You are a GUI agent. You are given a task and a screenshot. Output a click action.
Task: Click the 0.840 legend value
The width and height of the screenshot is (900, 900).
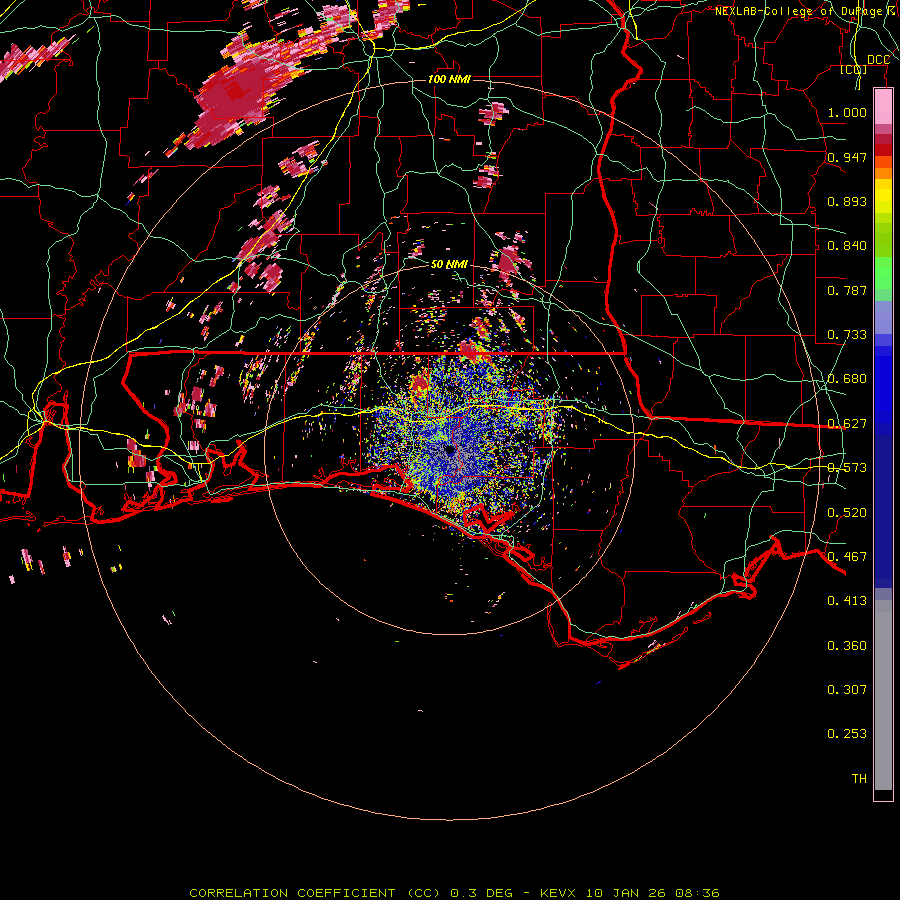[x=847, y=246]
